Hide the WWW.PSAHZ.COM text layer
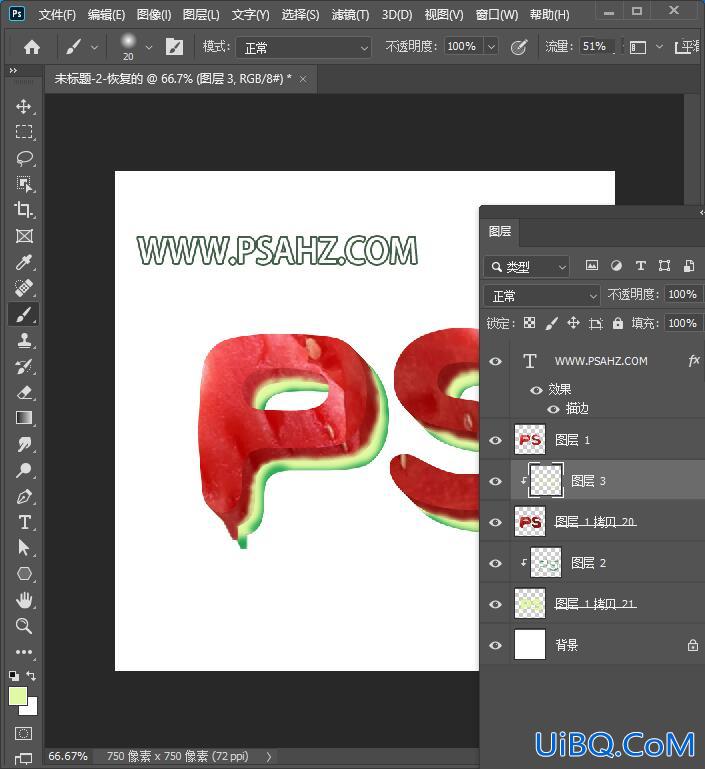The height and width of the screenshot is (769, 705). pyautogui.click(x=496, y=361)
